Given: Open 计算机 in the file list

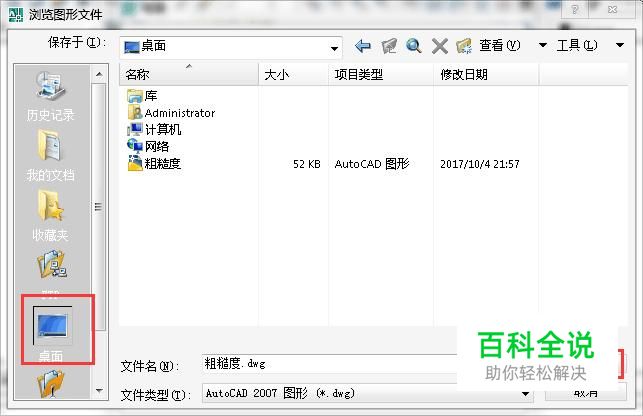Looking at the screenshot, I should click(x=154, y=130).
